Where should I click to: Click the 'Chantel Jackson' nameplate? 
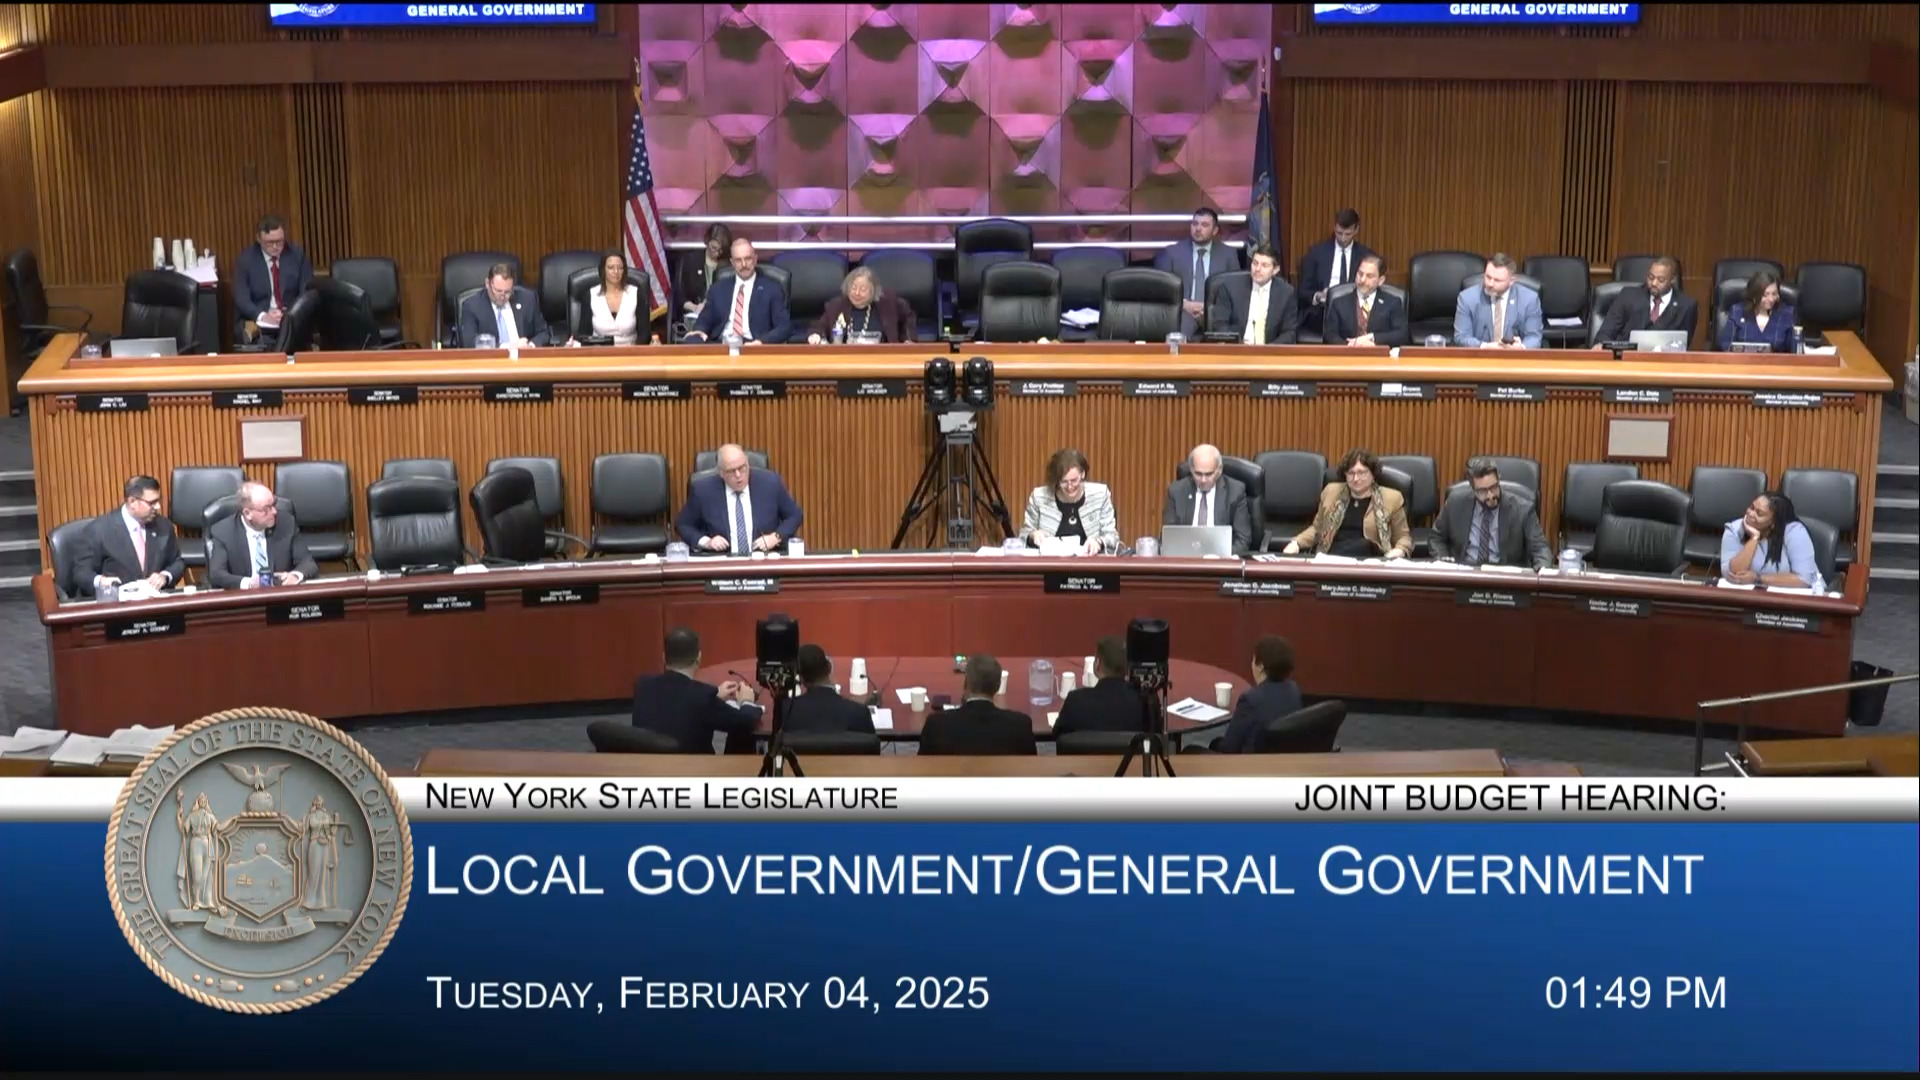click(1781, 620)
